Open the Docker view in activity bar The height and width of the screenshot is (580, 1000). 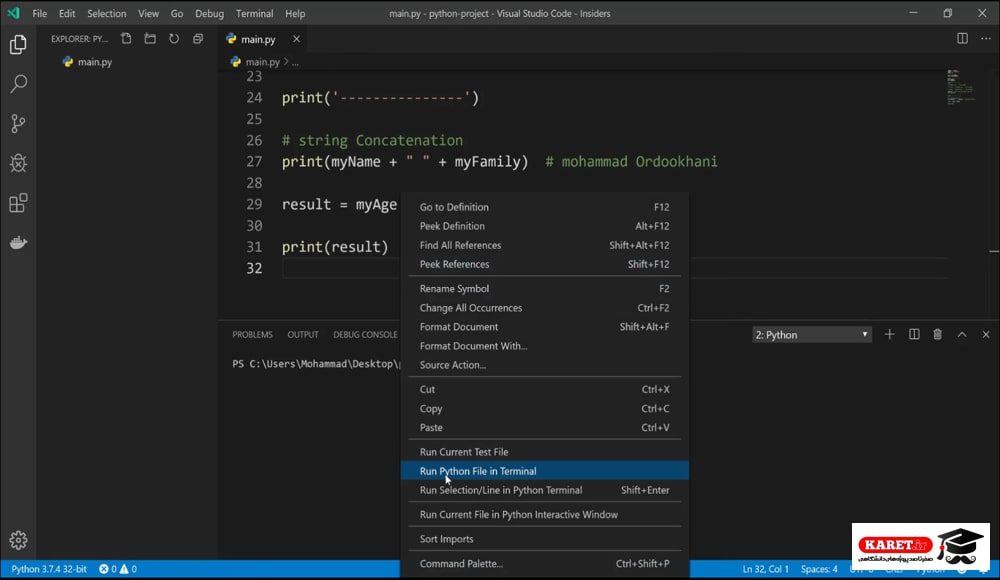click(x=18, y=242)
